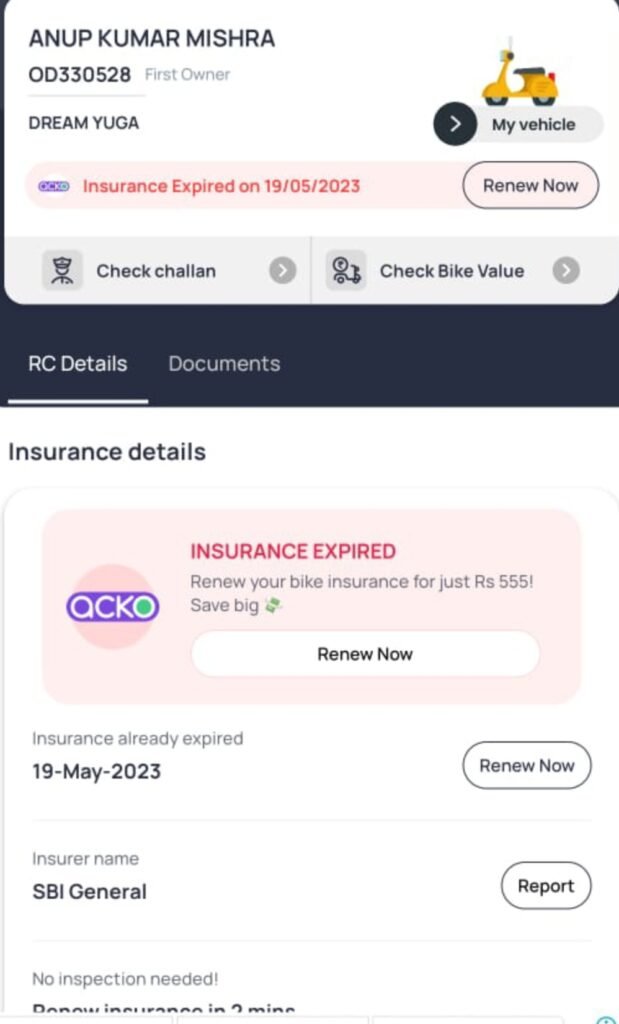This screenshot has height=1024, width=619.
Task: Click the money emoji beside Save big
Action: (273, 606)
